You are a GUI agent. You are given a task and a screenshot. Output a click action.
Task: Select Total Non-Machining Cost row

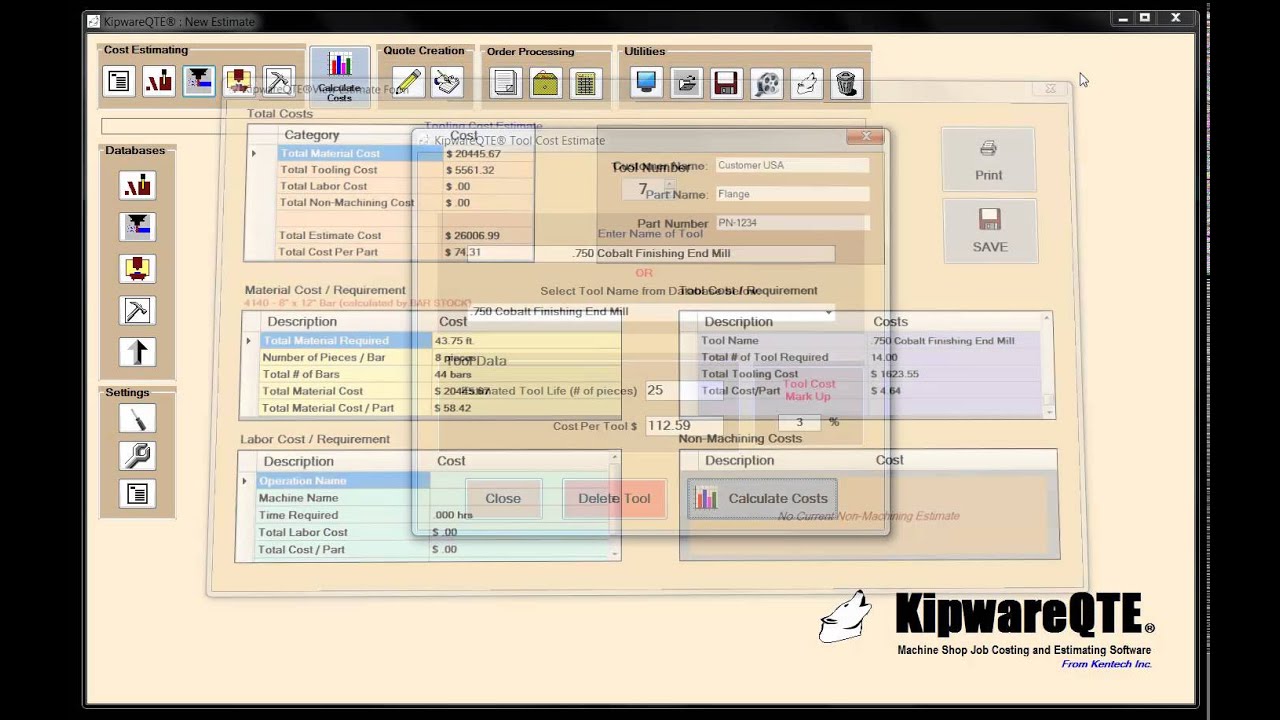[x=390, y=203]
